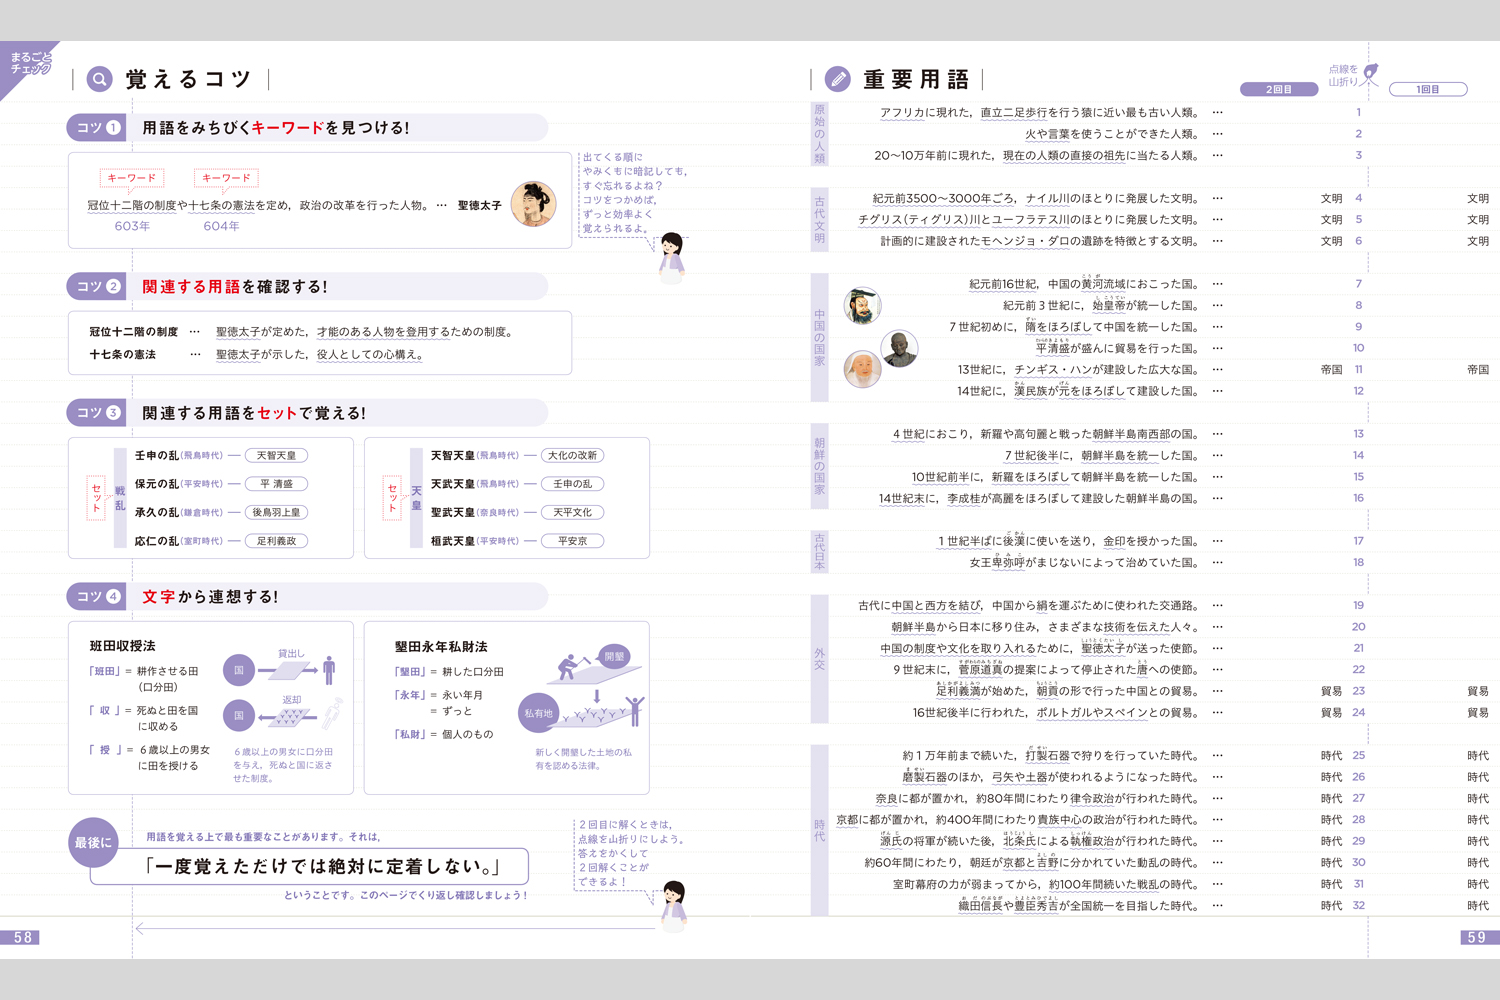Select the 聖徳太子 portrait illustration

click(533, 204)
